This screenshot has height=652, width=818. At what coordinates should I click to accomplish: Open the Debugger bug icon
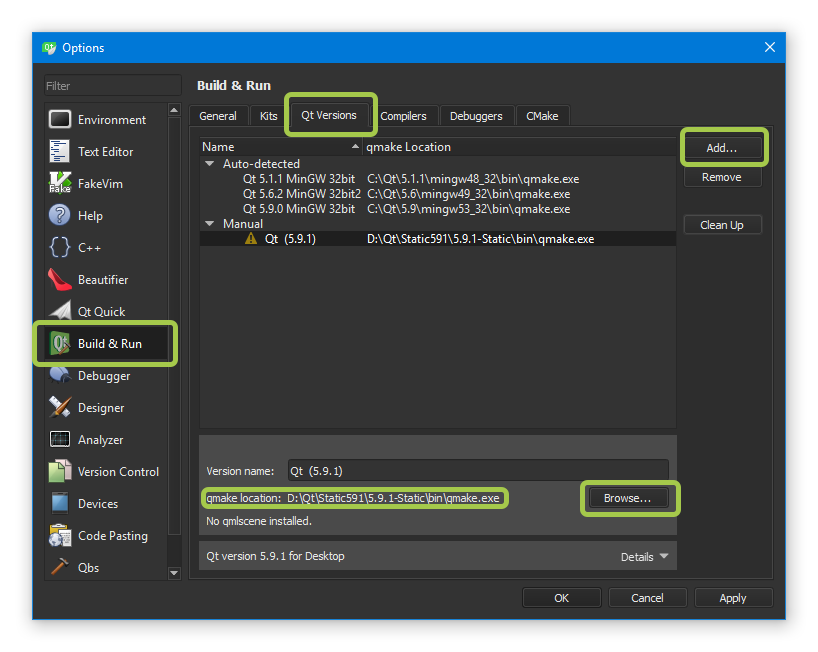(59, 375)
